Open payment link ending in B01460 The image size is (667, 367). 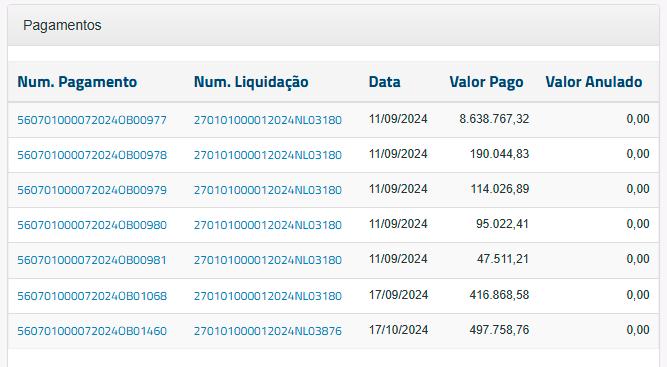tap(92, 331)
